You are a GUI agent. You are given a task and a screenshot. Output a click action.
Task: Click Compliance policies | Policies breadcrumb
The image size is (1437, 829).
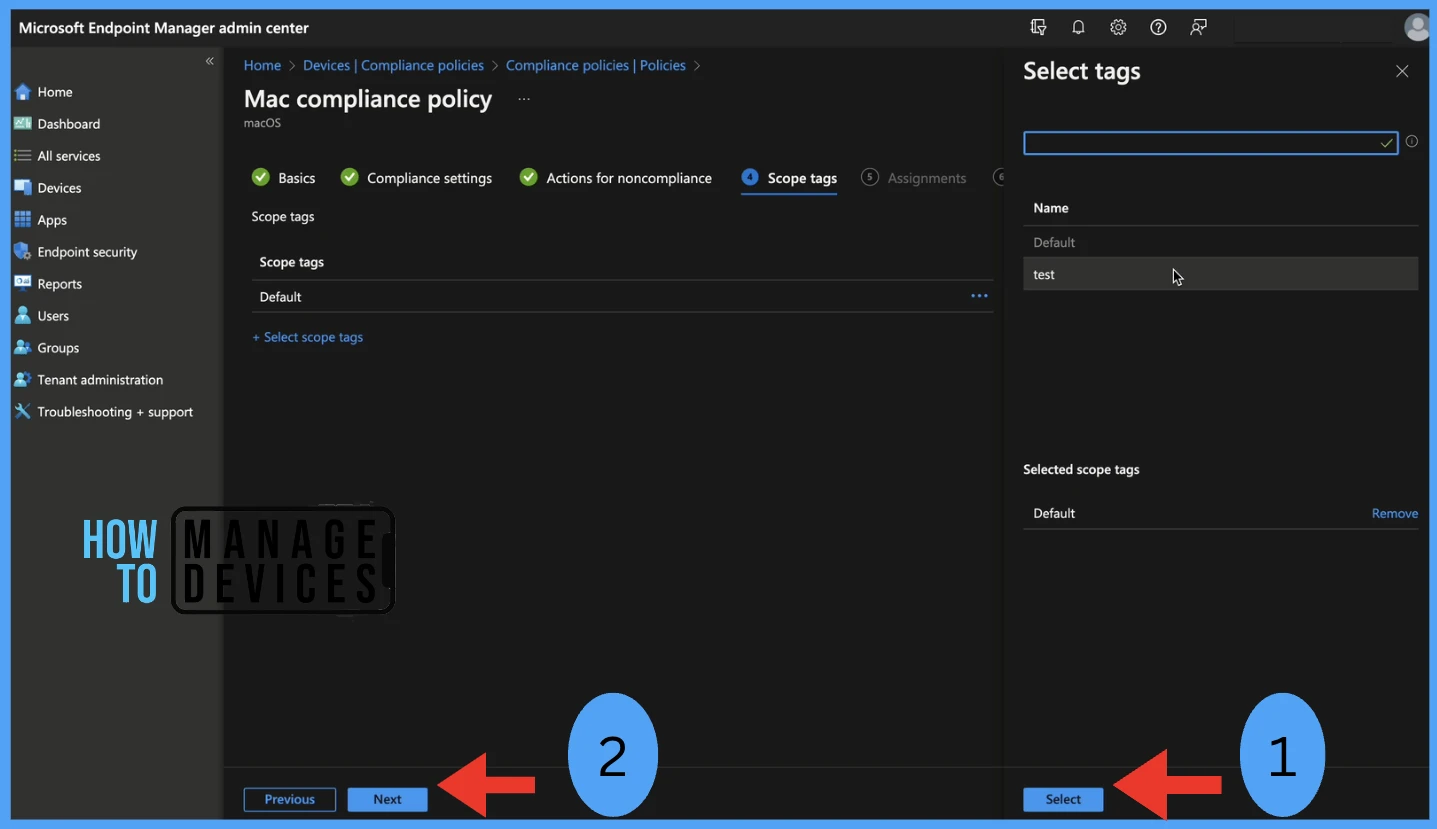[596, 66]
